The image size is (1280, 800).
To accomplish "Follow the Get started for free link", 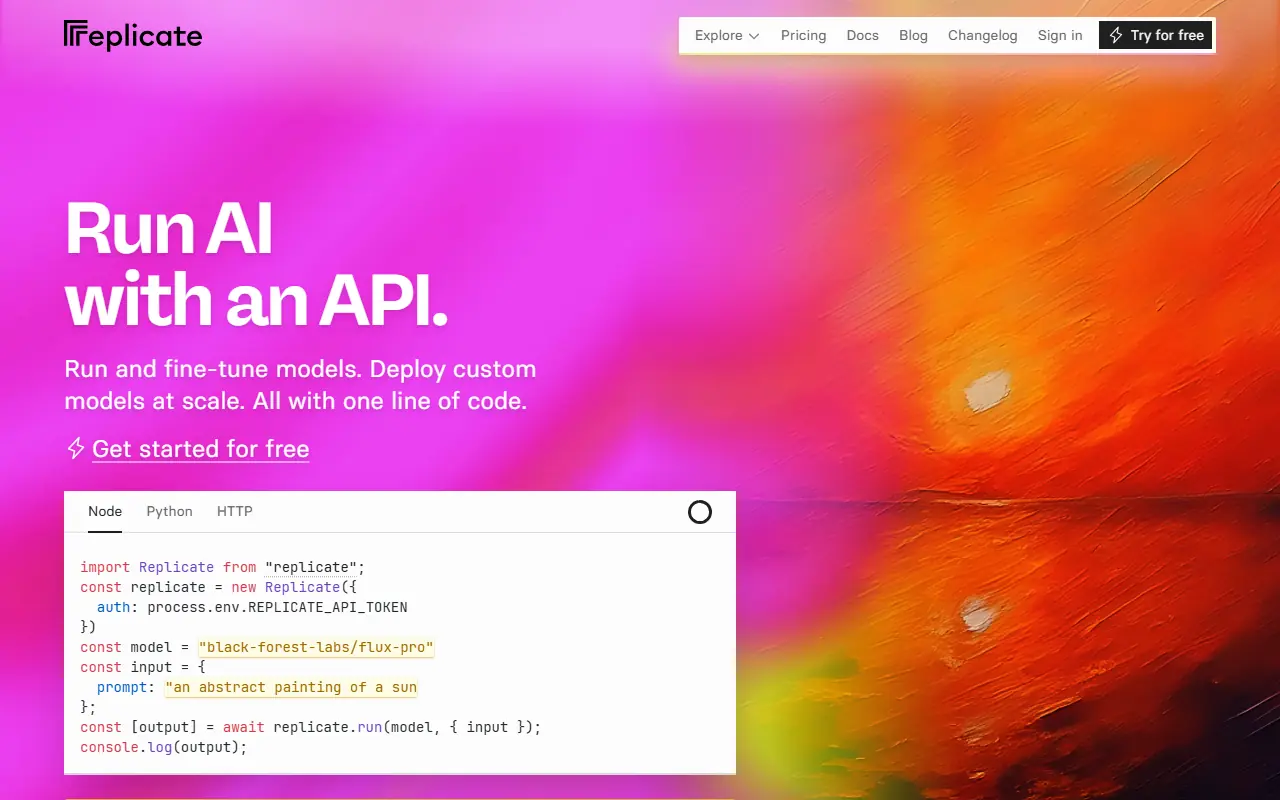I will point(200,448).
